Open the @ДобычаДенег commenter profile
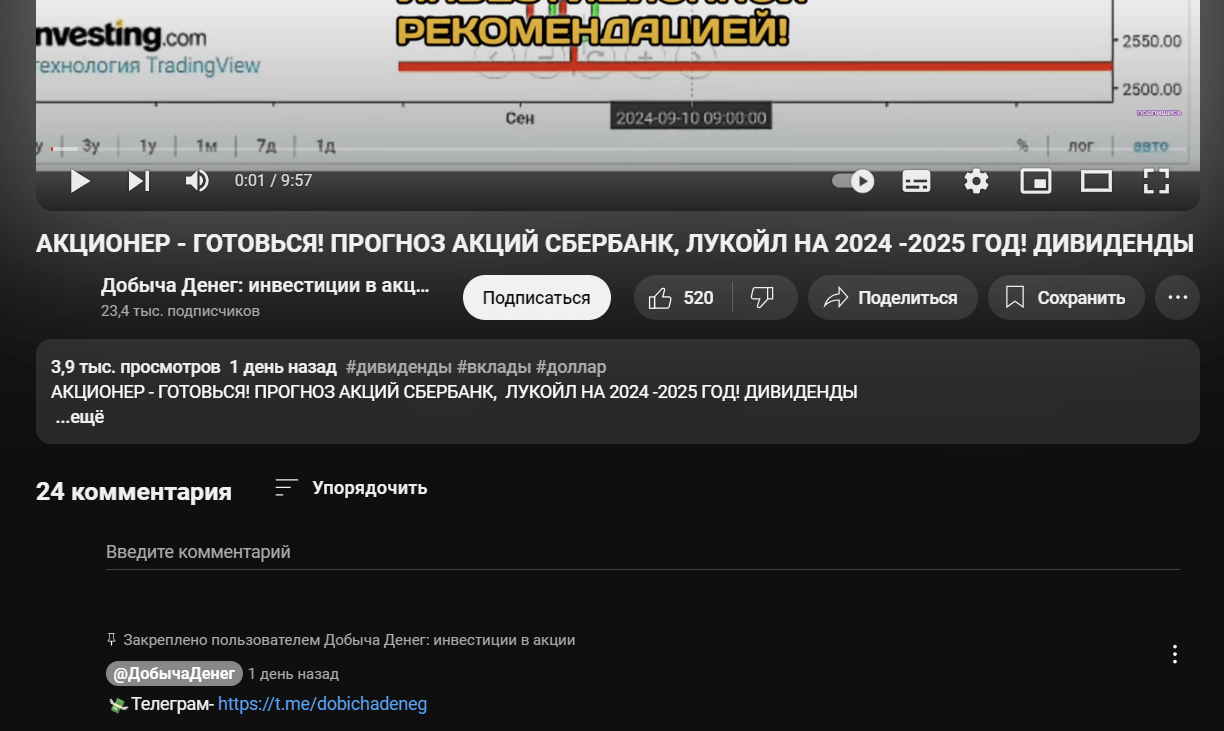 (174, 673)
